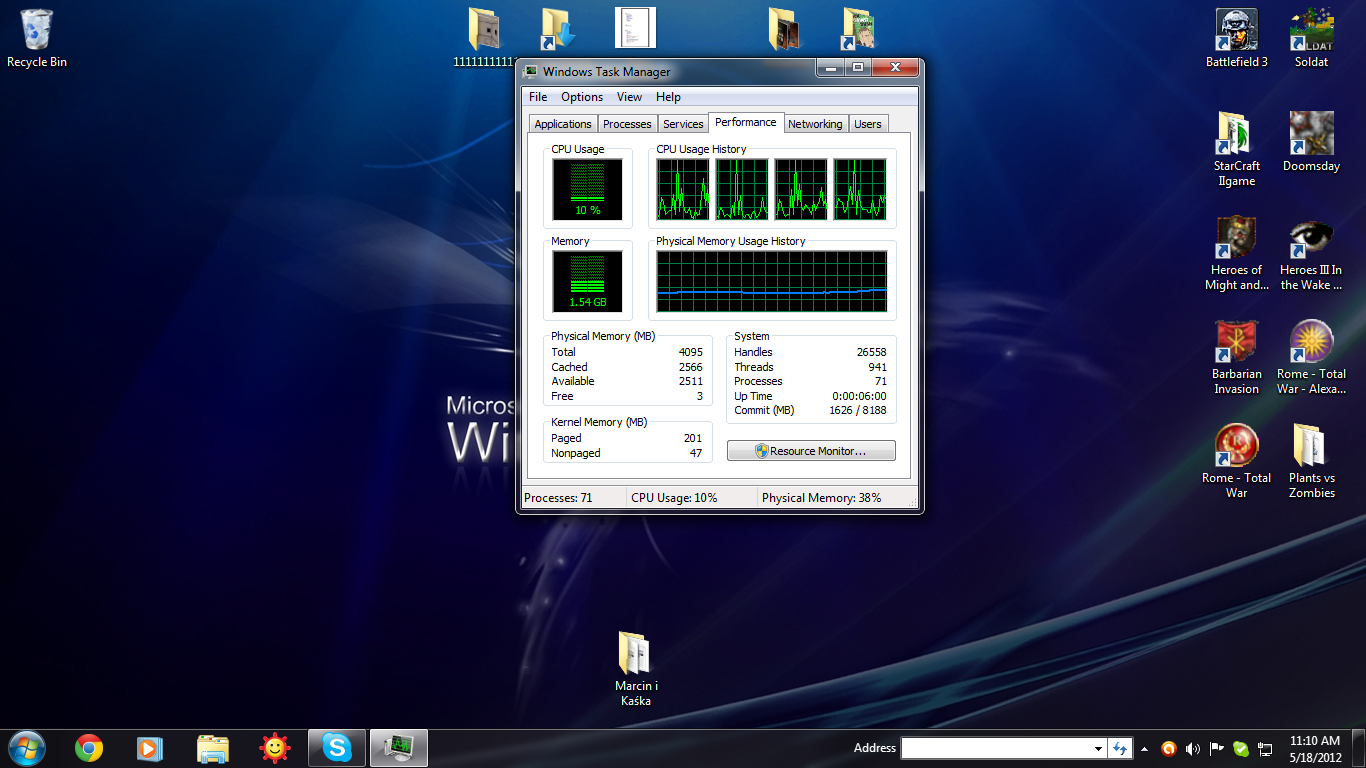Click the Task Manager taskbar button
The width and height of the screenshot is (1366, 768).
(x=399, y=747)
